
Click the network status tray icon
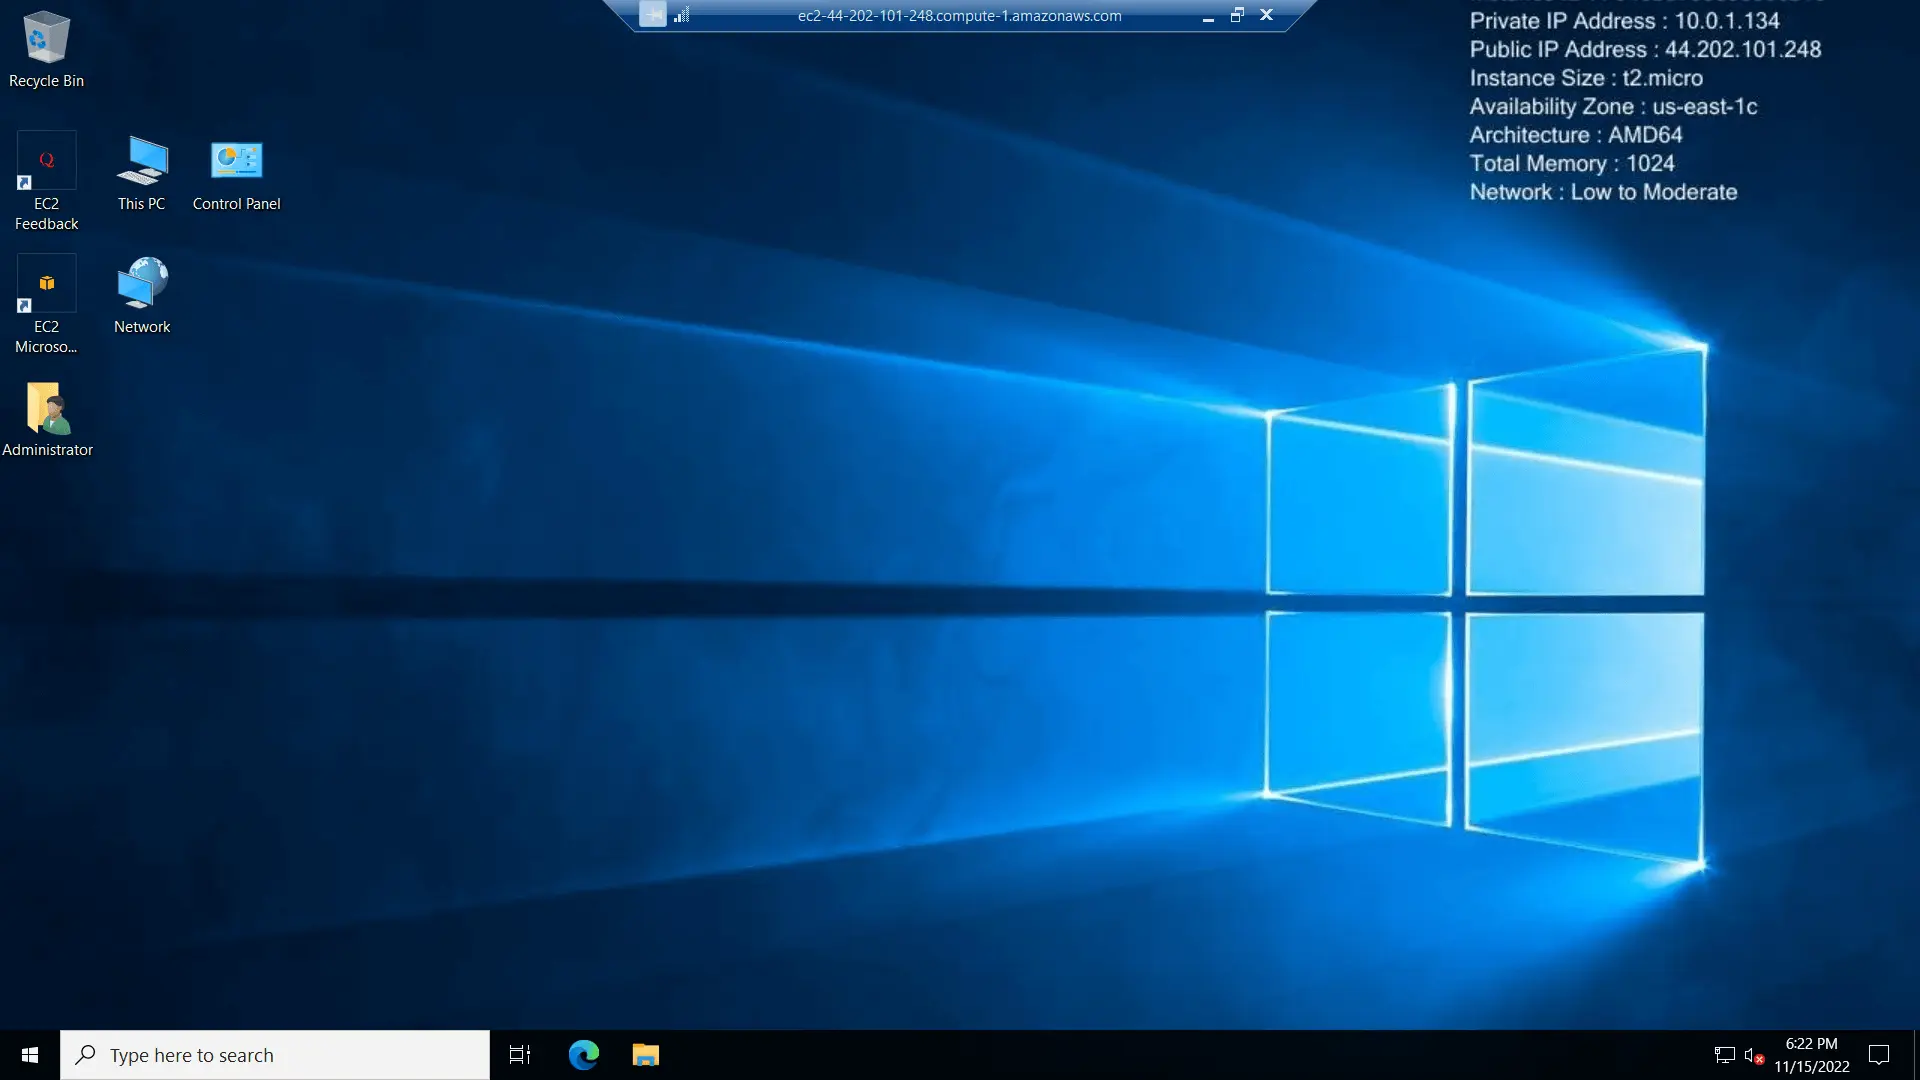(1724, 1055)
